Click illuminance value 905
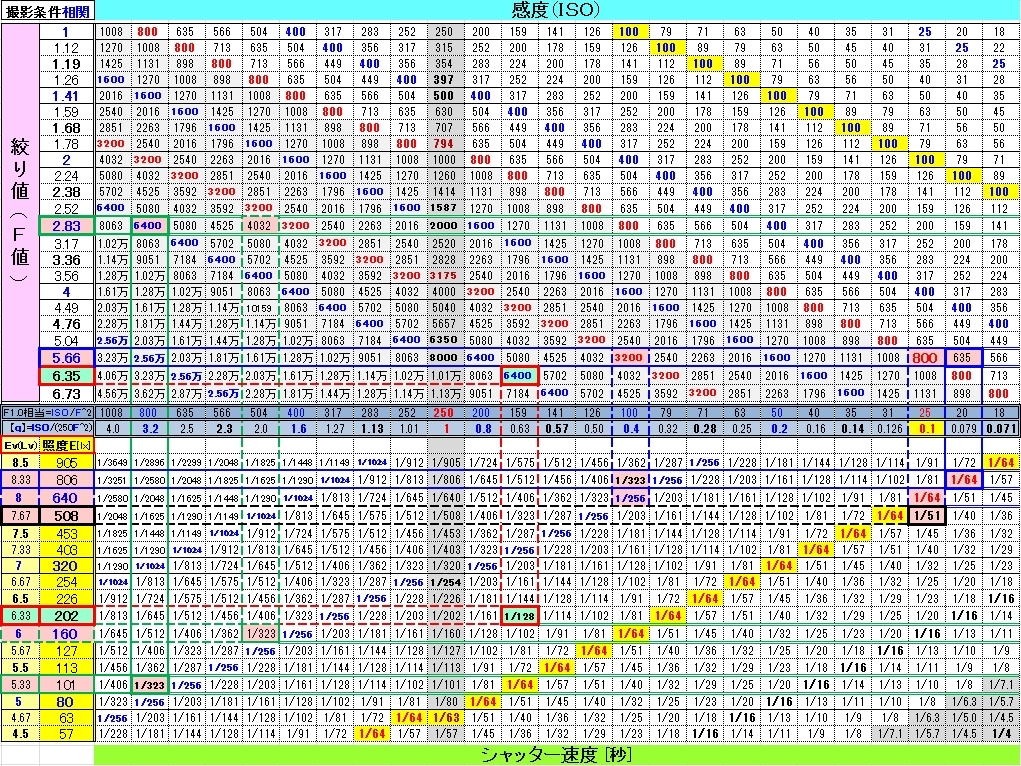Screen dimensions: 1021x766 [66, 463]
